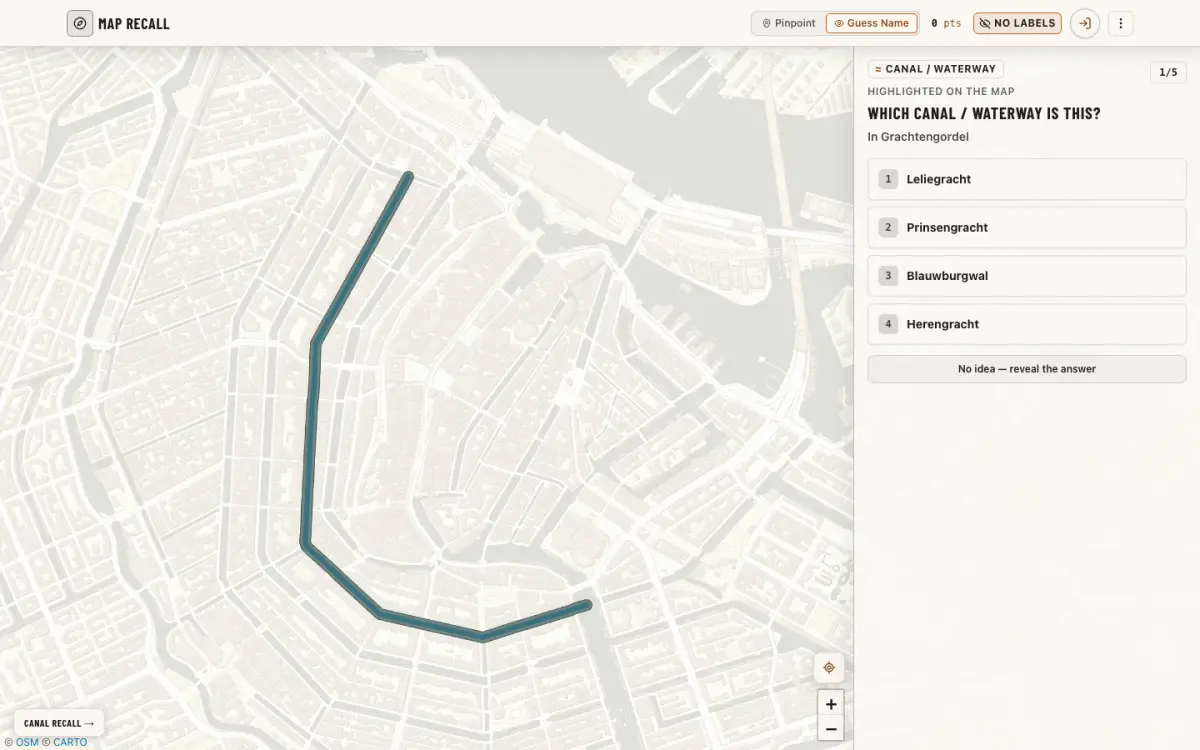The height and width of the screenshot is (750, 1200).
Task: Click the 0 pts score display
Action: [x=946, y=23]
